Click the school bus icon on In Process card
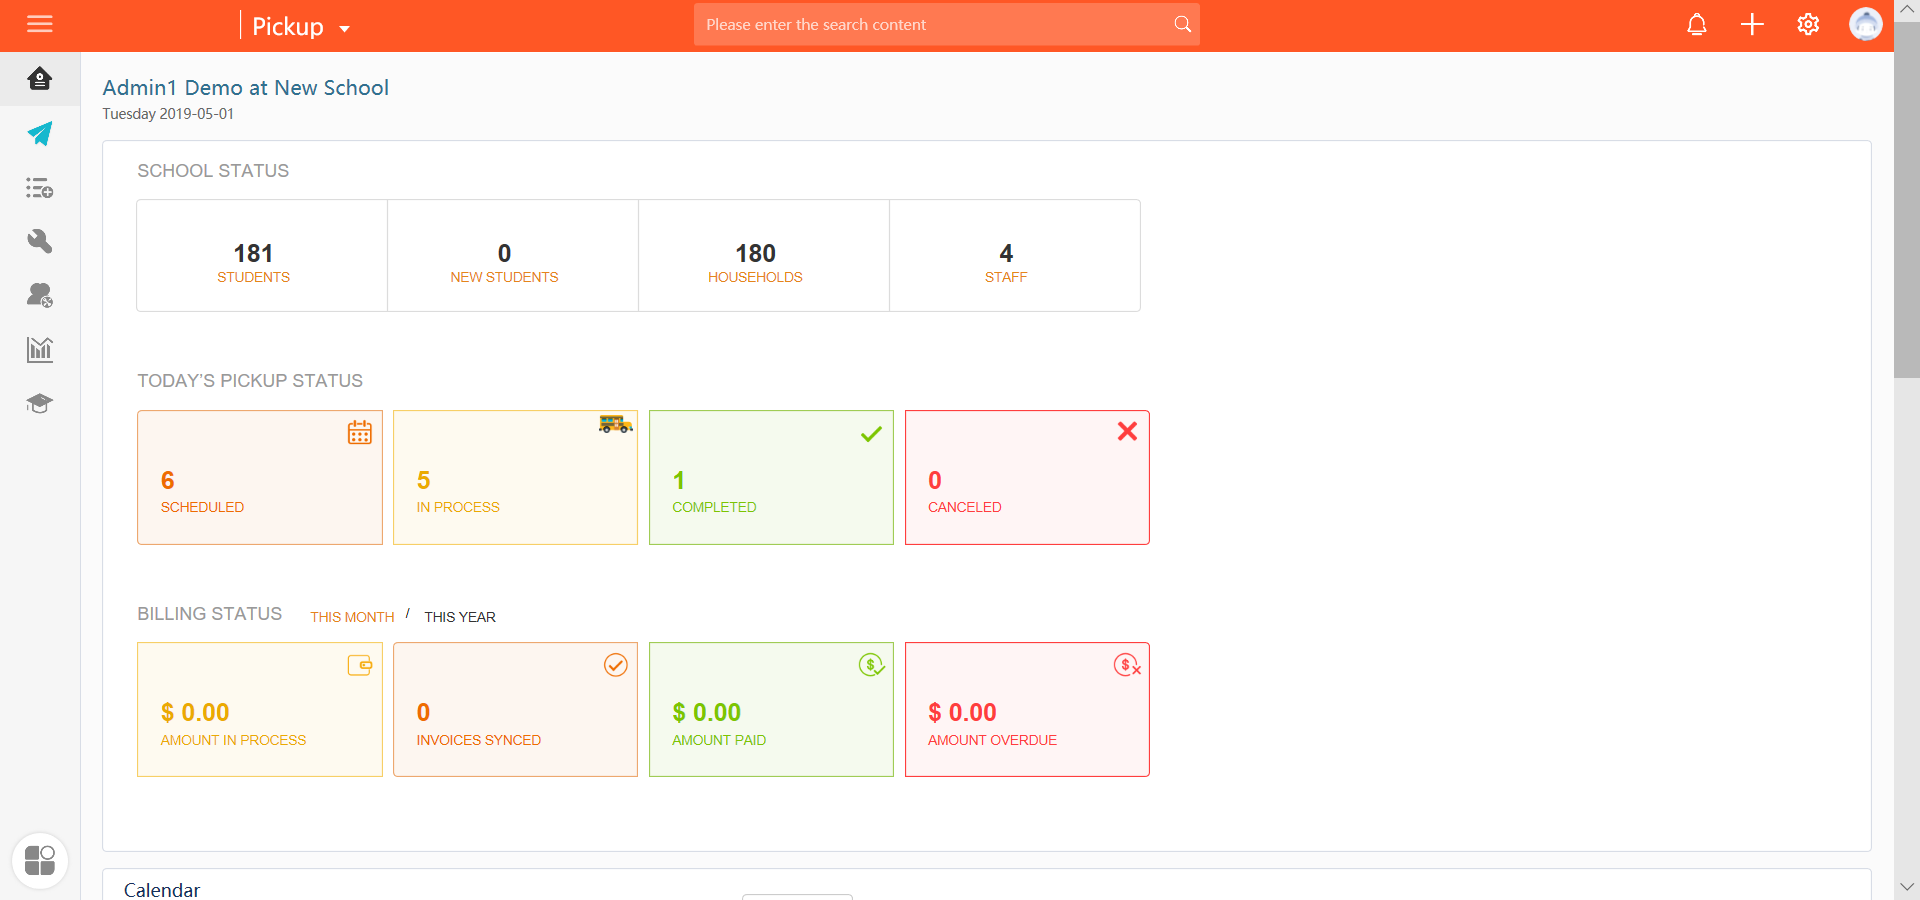The image size is (1920, 900). (x=616, y=424)
